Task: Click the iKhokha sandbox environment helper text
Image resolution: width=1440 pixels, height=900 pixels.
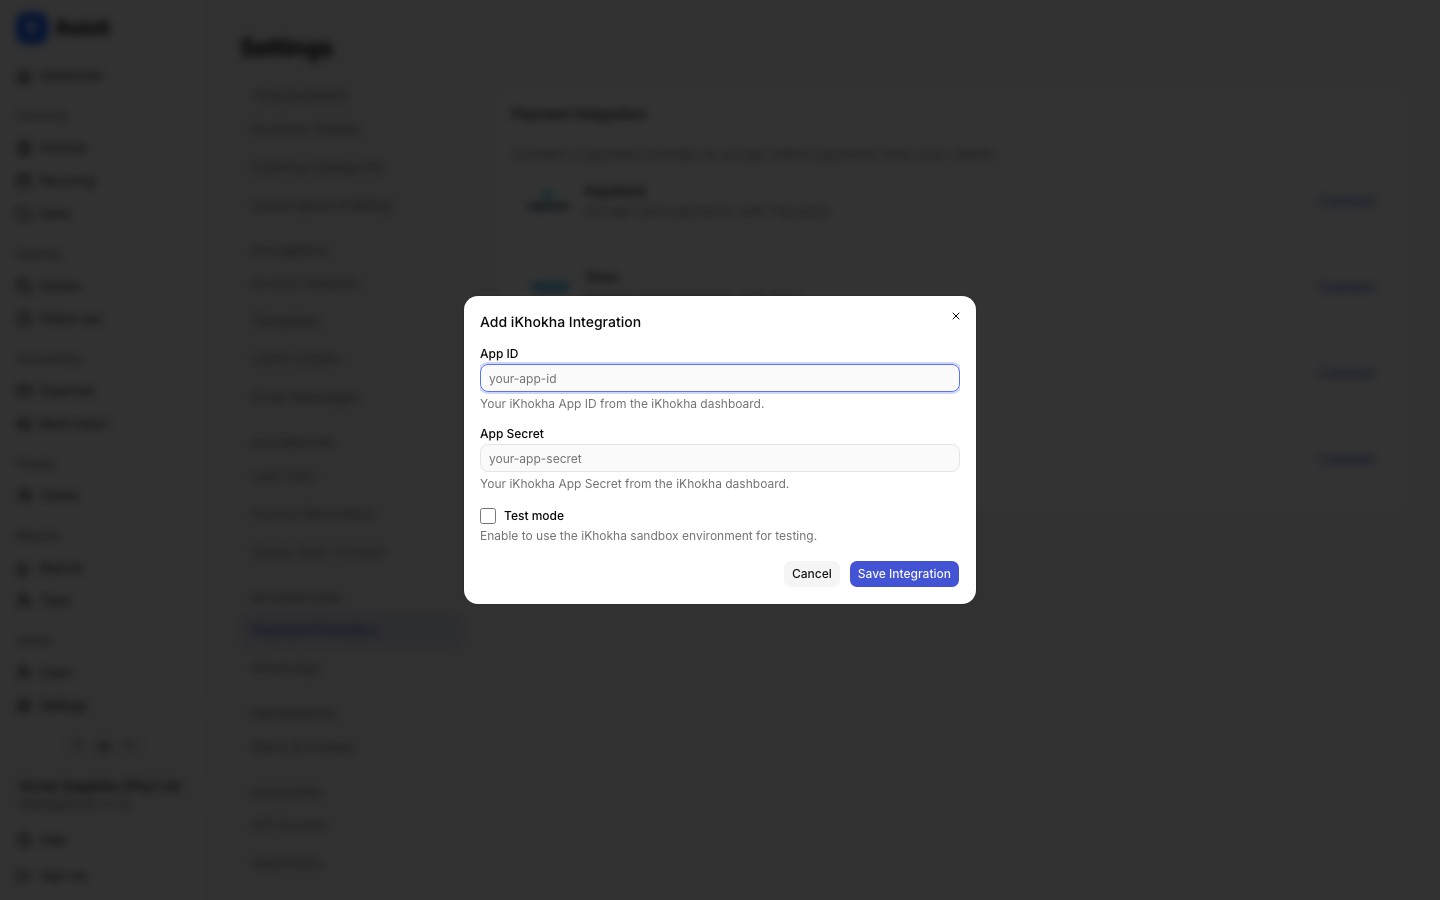Action: (x=648, y=536)
